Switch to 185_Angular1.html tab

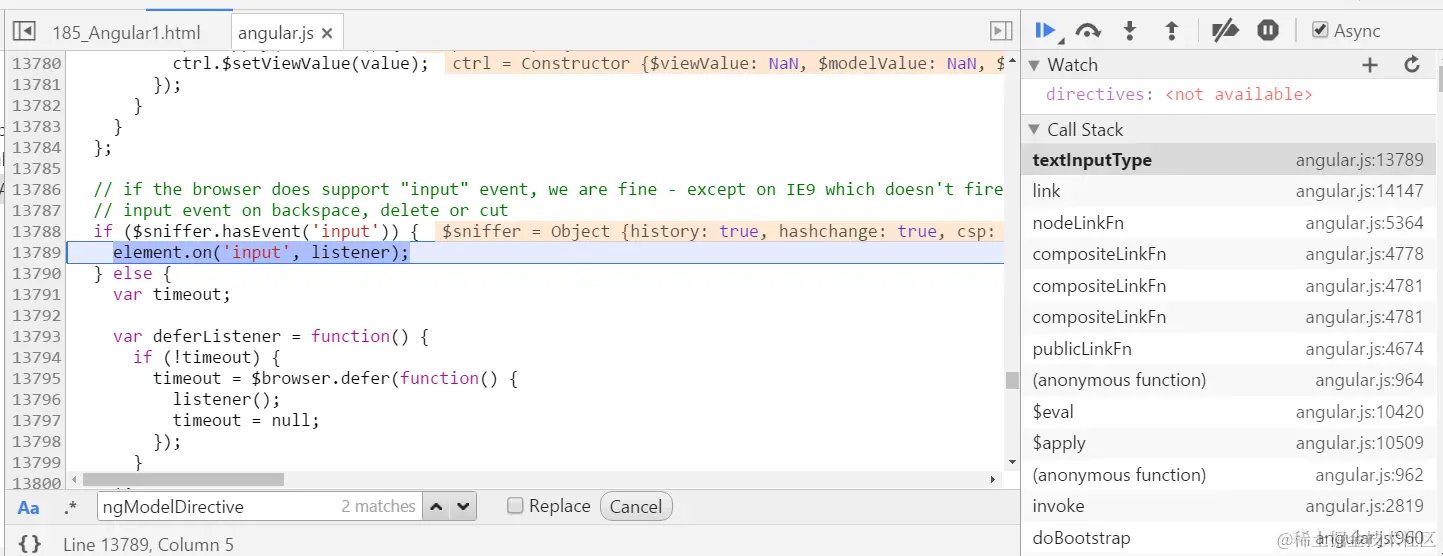click(126, 33)
